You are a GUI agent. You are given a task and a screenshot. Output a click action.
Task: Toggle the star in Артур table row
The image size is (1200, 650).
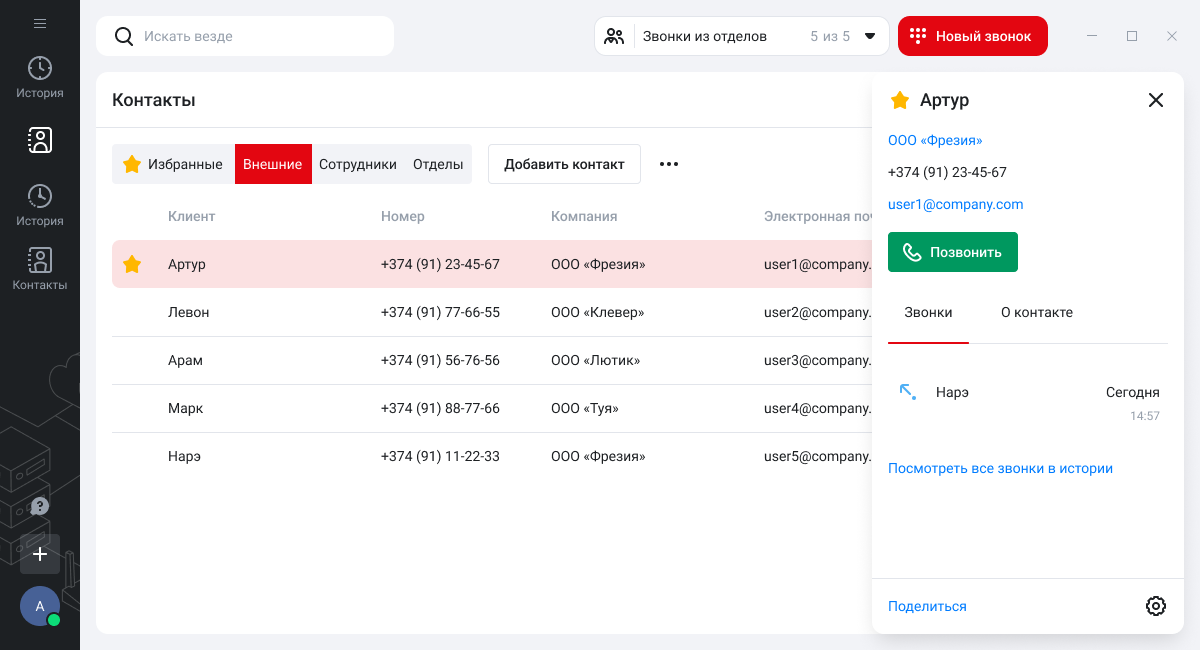coord(132,265)
